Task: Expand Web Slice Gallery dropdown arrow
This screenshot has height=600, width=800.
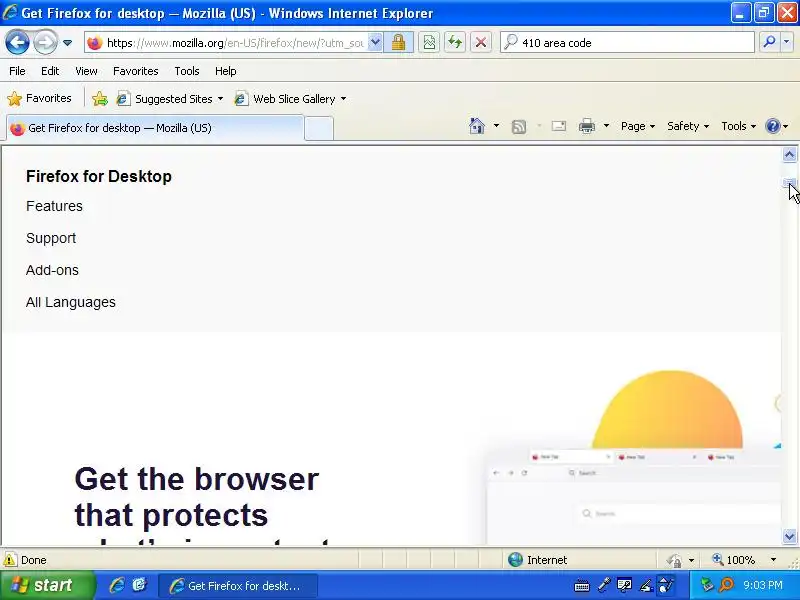Action: click(343, 98)
